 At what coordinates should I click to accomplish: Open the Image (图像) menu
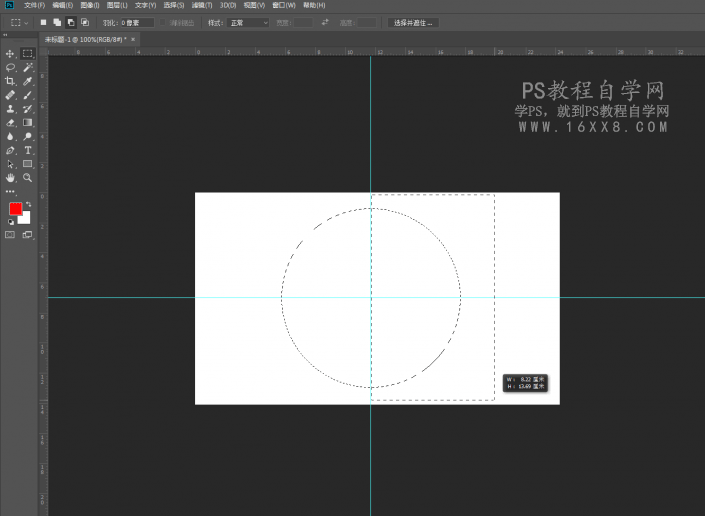[90, 5]
